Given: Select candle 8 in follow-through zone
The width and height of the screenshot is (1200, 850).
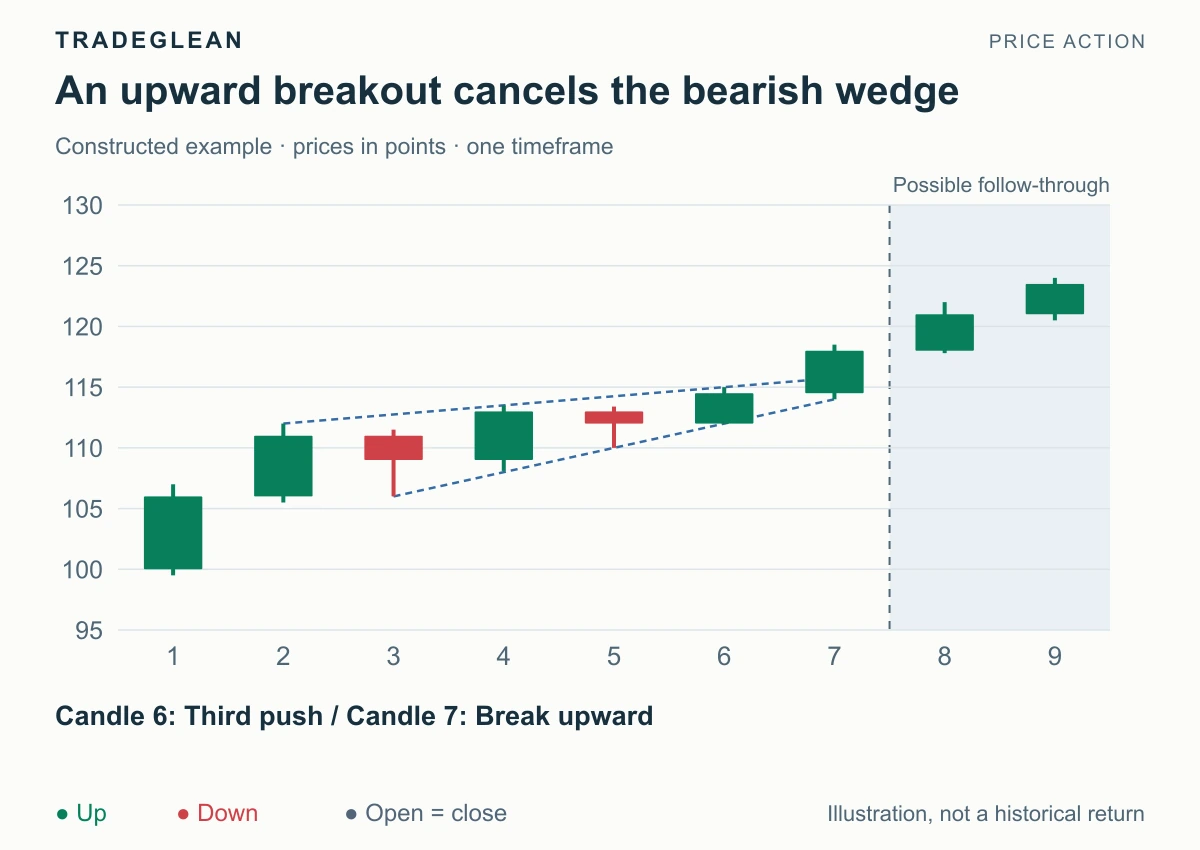Looking at the screenshot, I should point(944,333).
